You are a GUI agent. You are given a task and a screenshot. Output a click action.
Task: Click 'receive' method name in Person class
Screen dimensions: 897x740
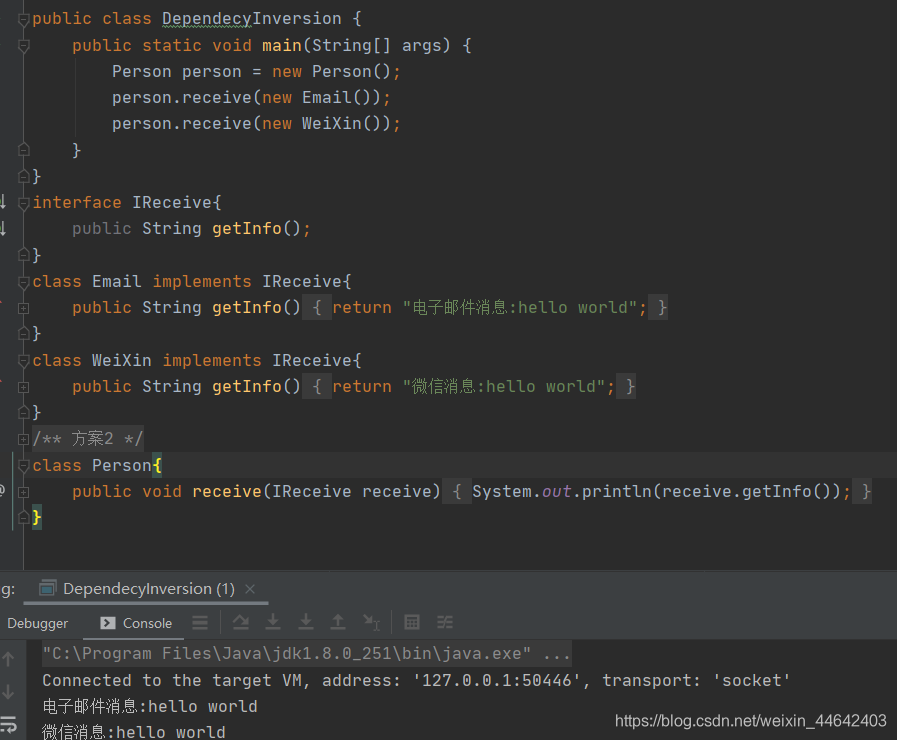[x=227, y=491]
